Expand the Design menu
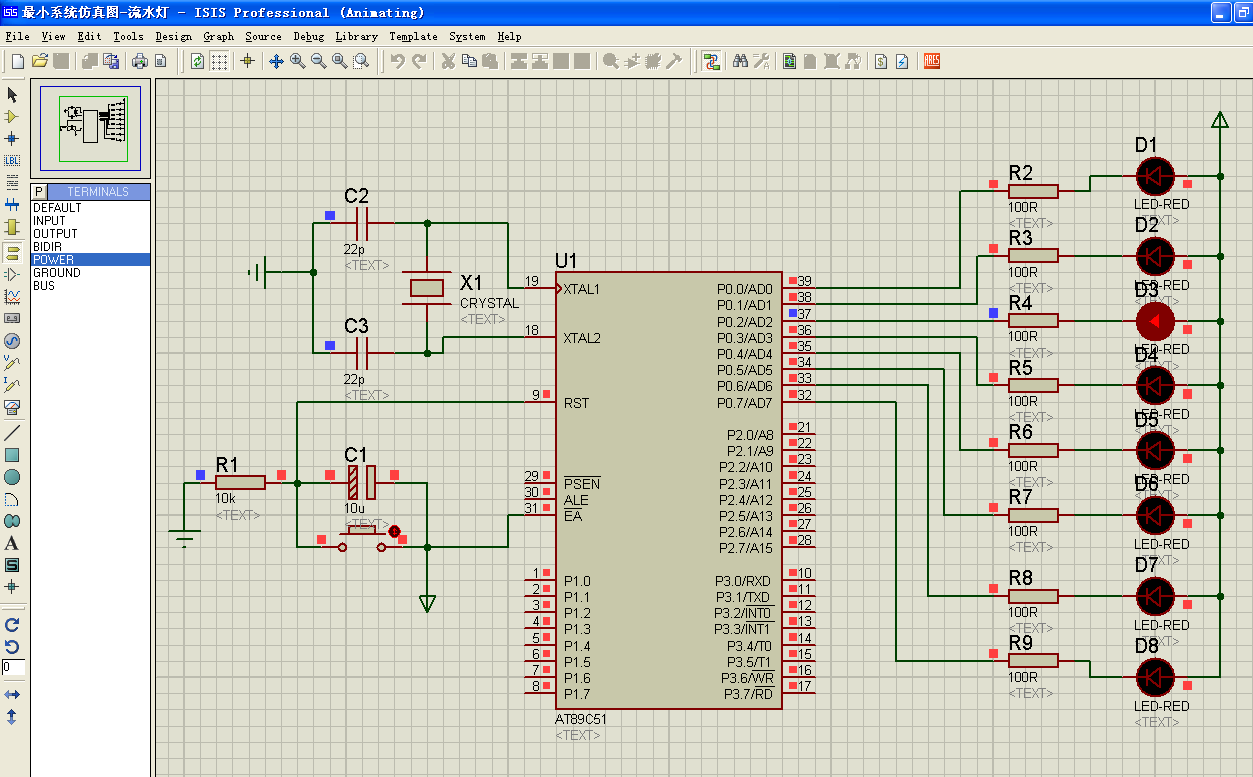Image resolution: width=1253 pixels, height=777 pixels. (x=173, y=36)
